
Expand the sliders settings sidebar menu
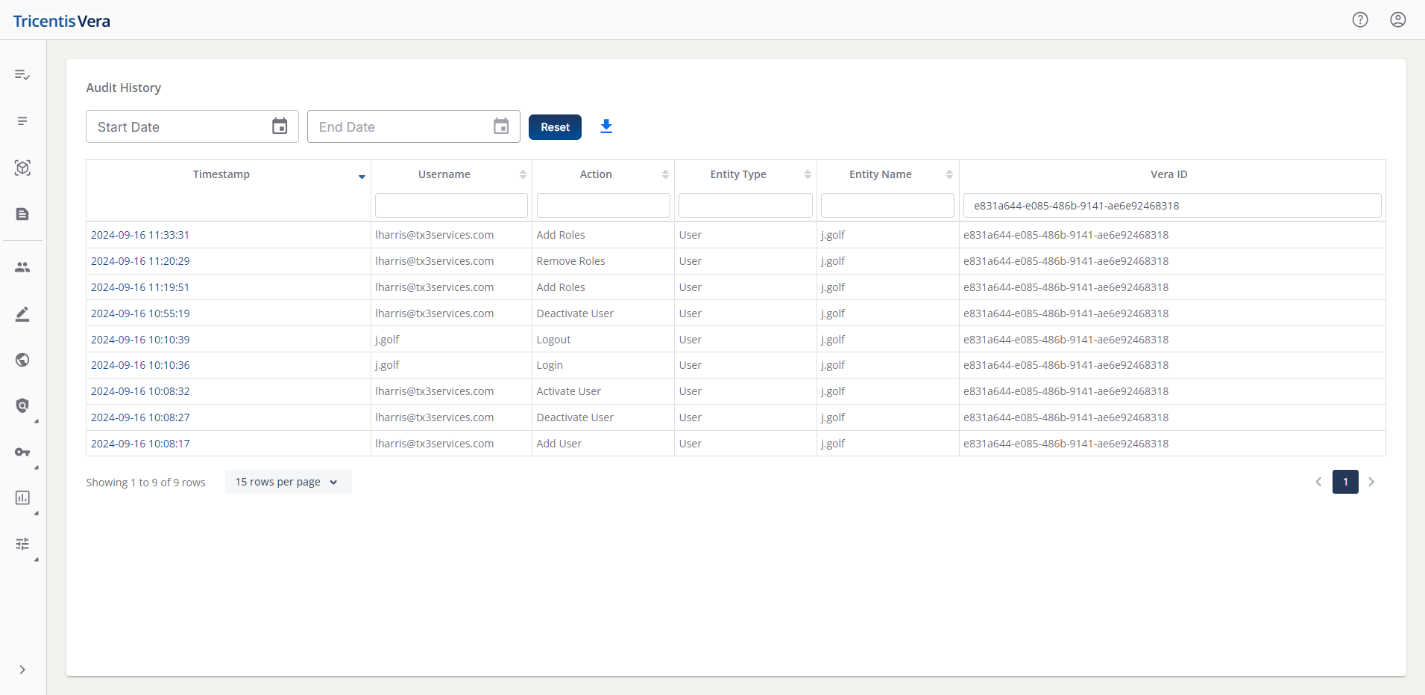point(22,544)
